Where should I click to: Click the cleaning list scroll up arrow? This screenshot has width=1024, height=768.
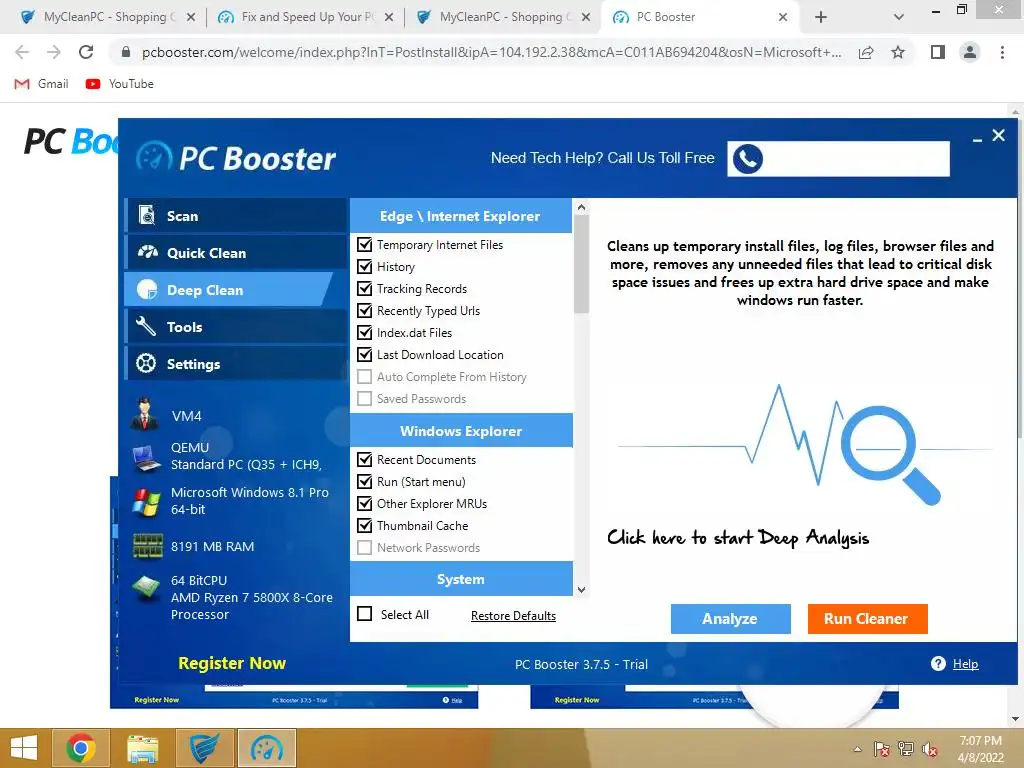pyautogui.click(x=581, y=207)
